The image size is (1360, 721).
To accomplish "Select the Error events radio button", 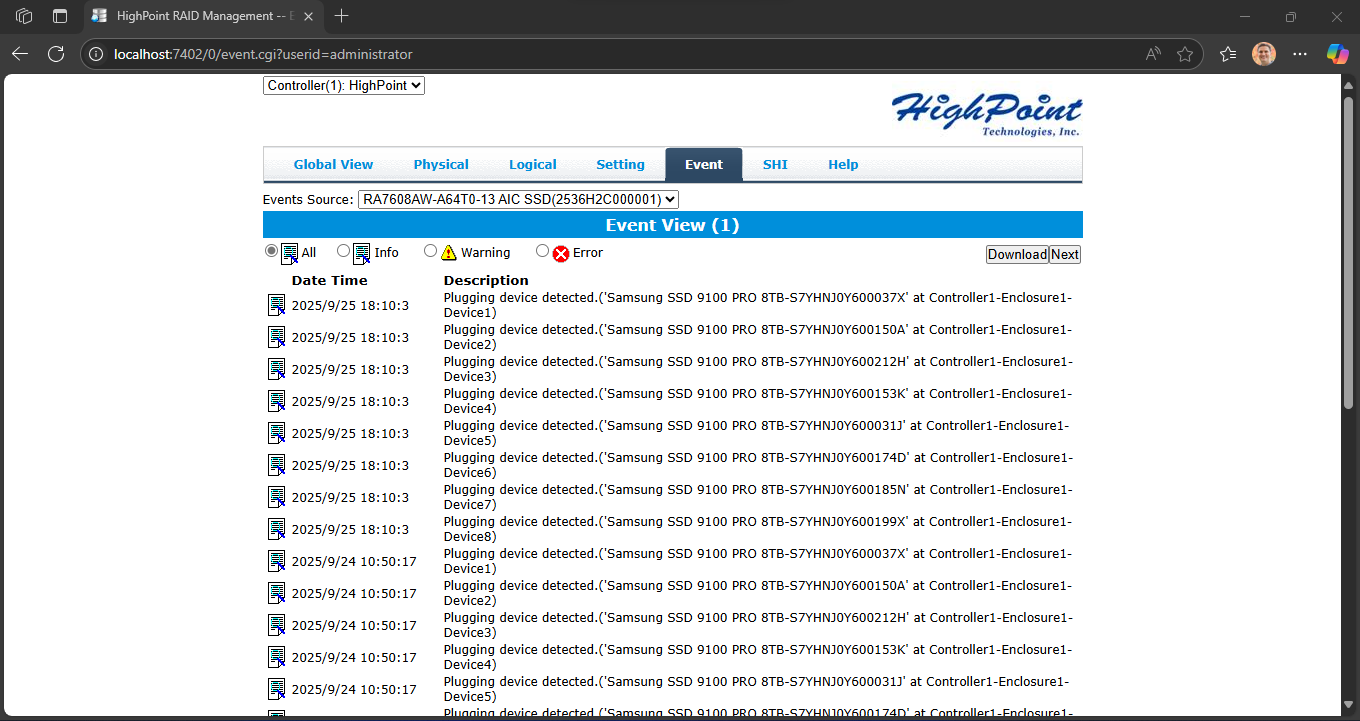I will [x=542, y=250].
